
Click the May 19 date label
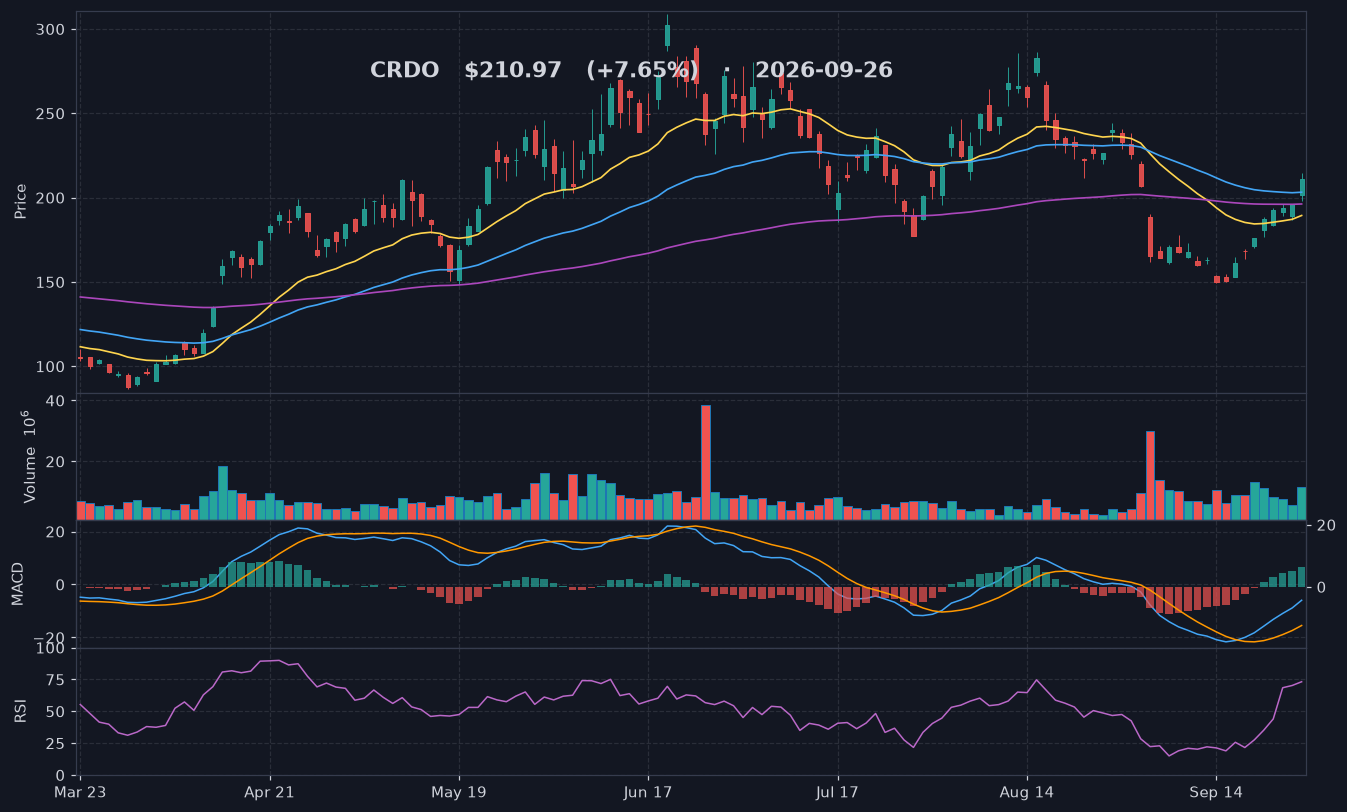point(459,791)
